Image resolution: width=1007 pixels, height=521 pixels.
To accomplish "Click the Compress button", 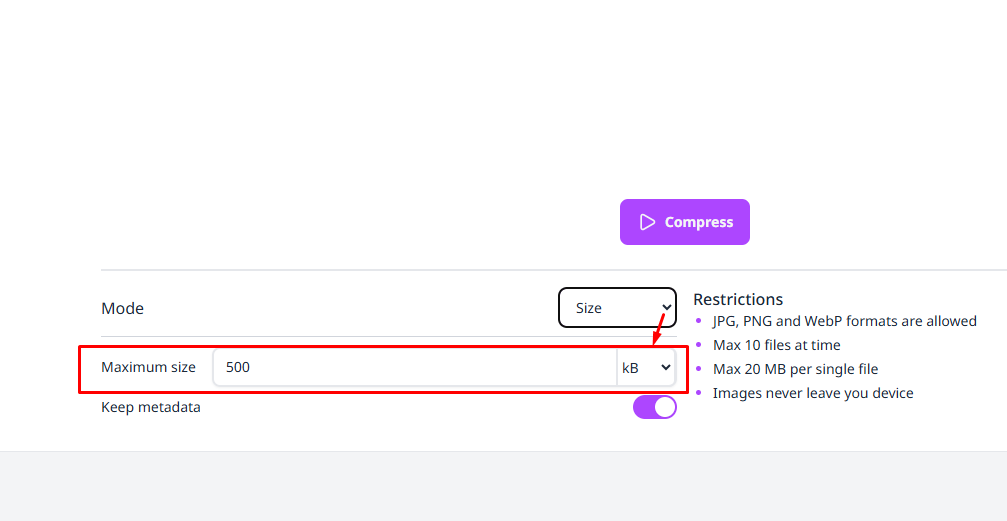I will click(x=684, y=222).
